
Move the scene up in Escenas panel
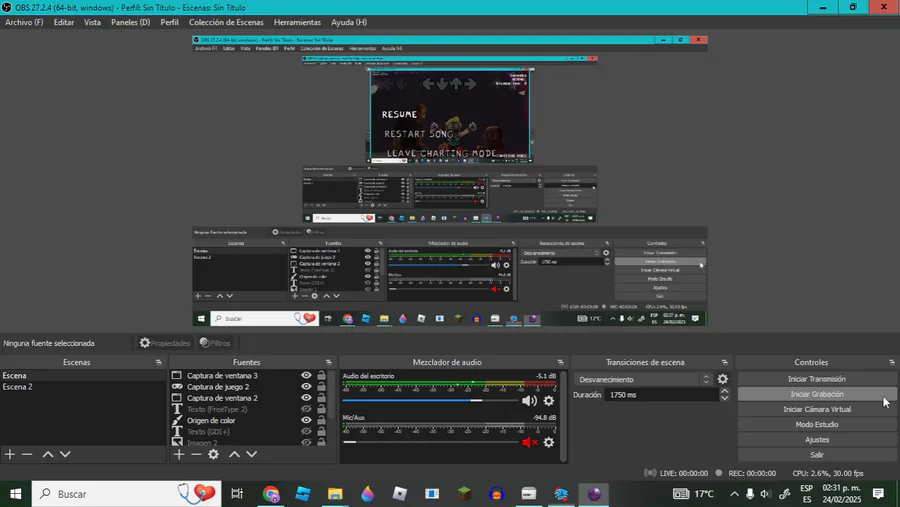(x=48, y=454)
